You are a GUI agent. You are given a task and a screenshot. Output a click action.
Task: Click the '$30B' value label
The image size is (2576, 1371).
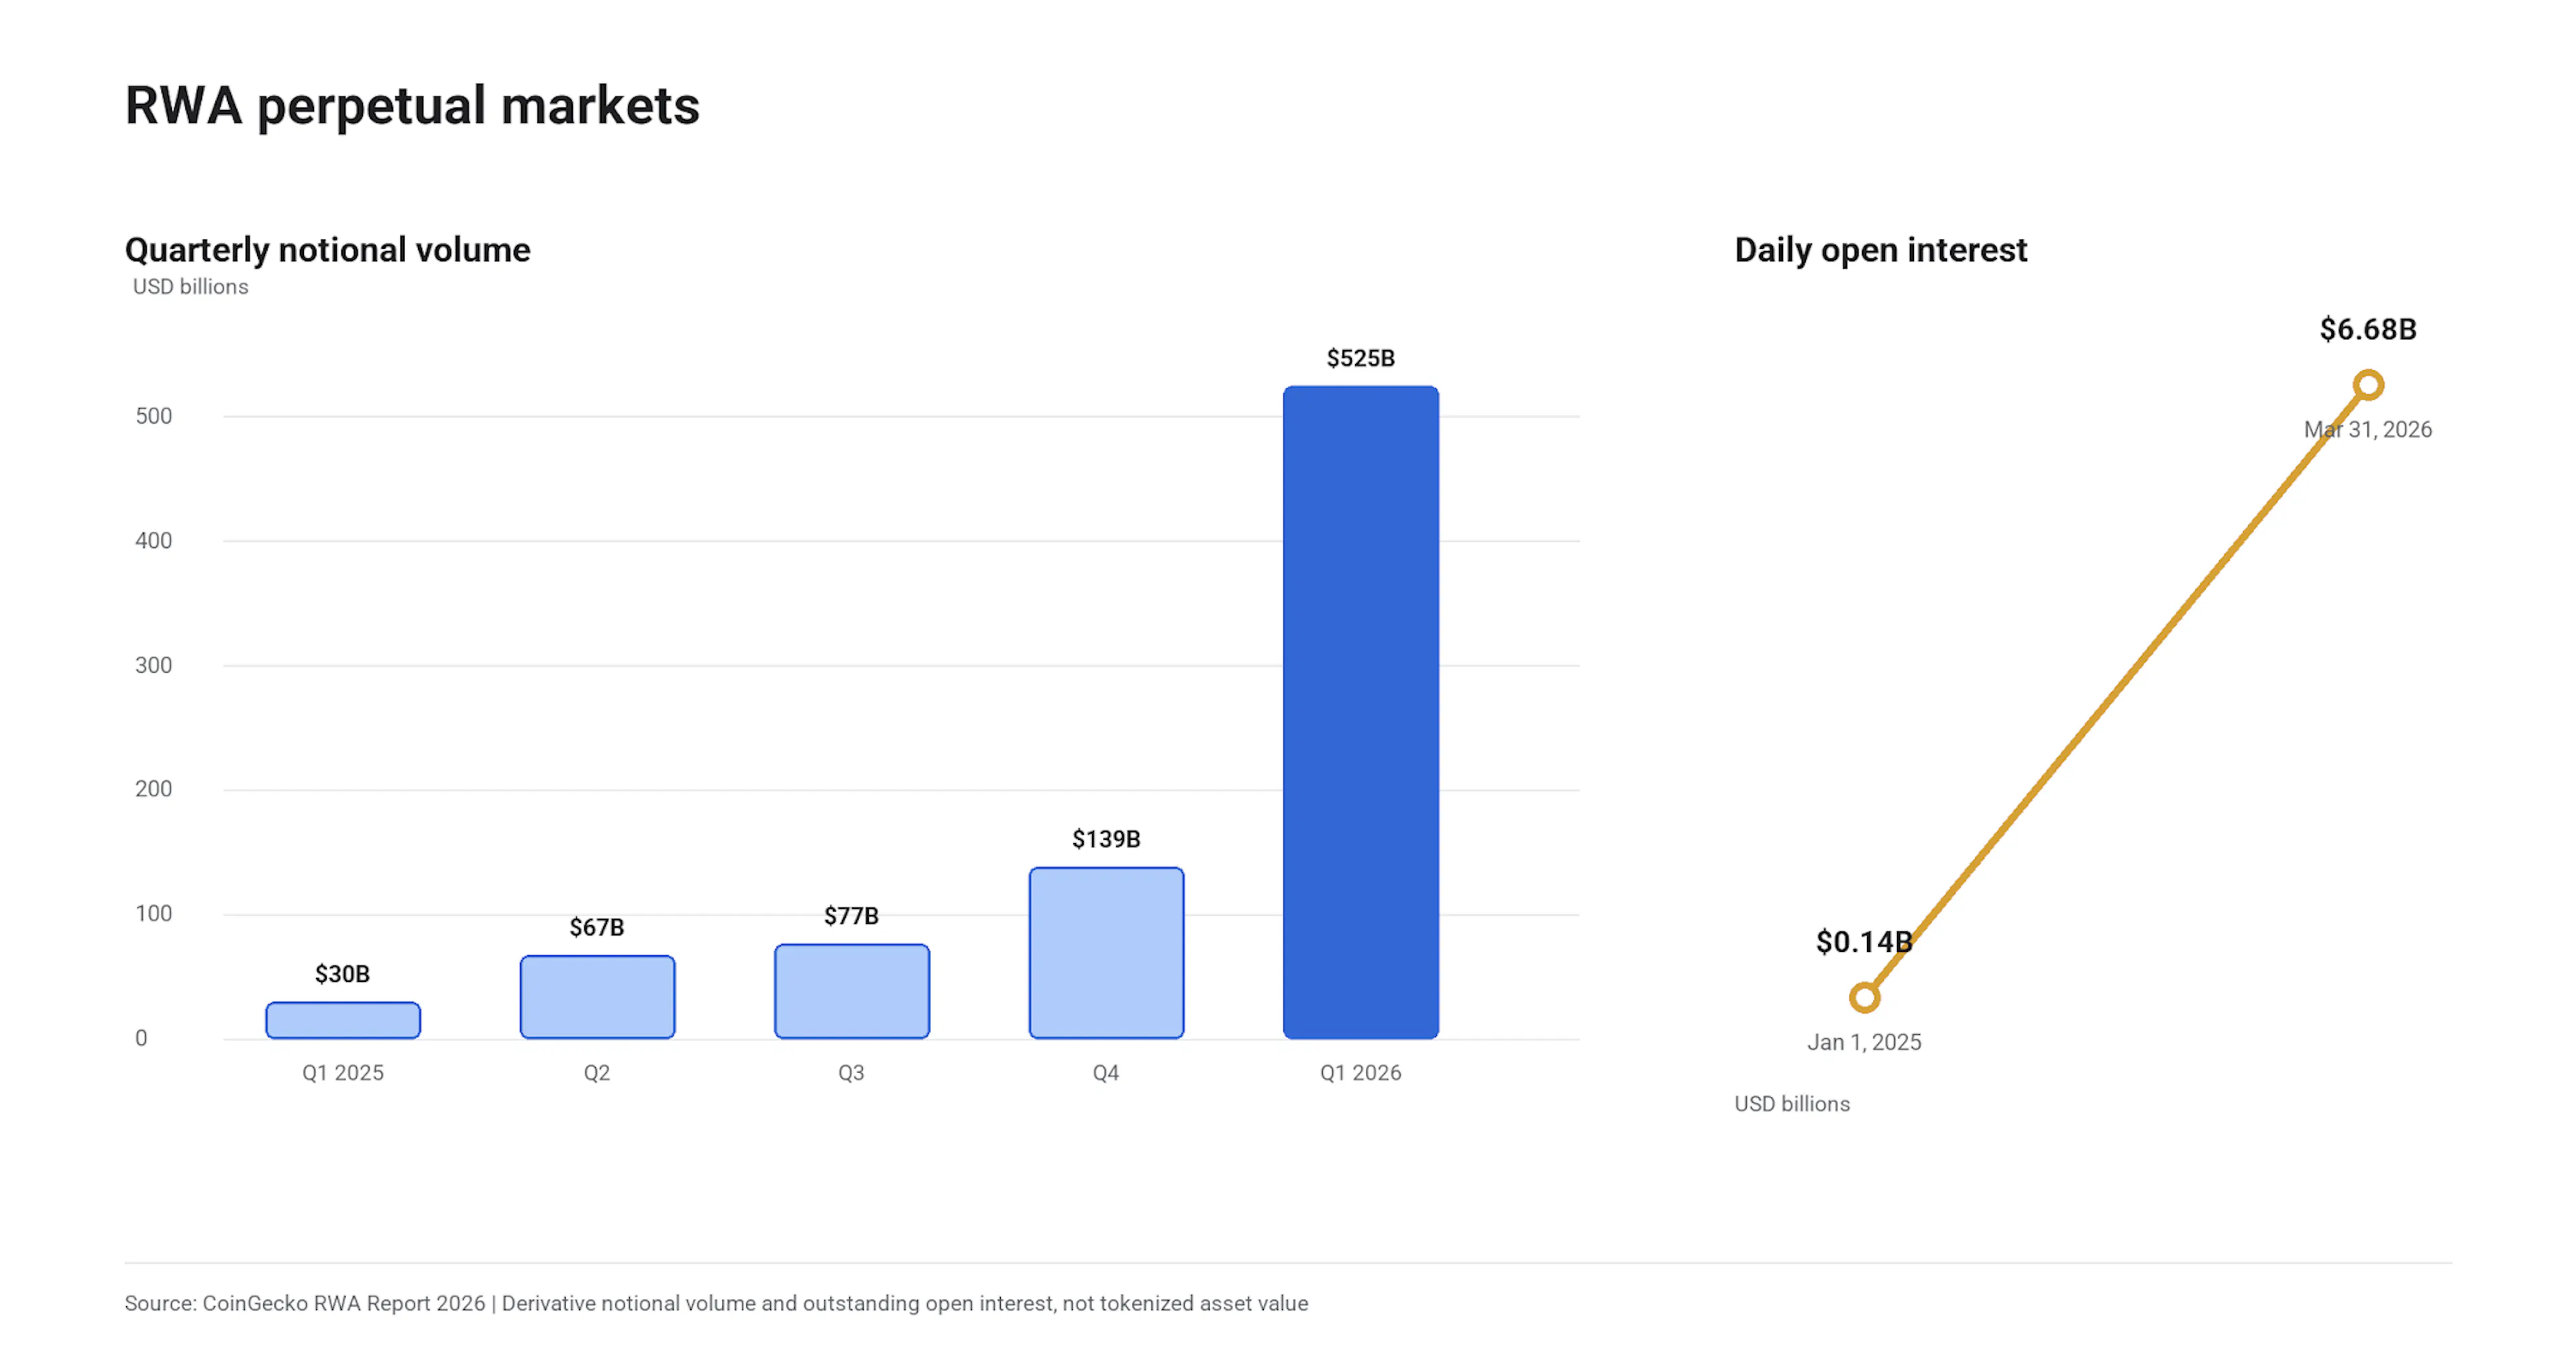click(343, 974)
